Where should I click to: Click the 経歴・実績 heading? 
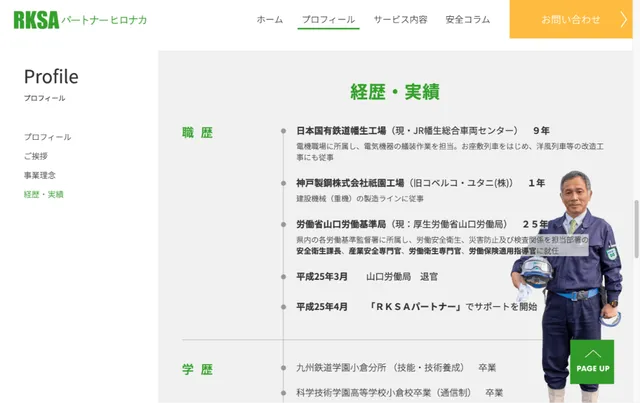pyautogui.click(x=395, y=91)
